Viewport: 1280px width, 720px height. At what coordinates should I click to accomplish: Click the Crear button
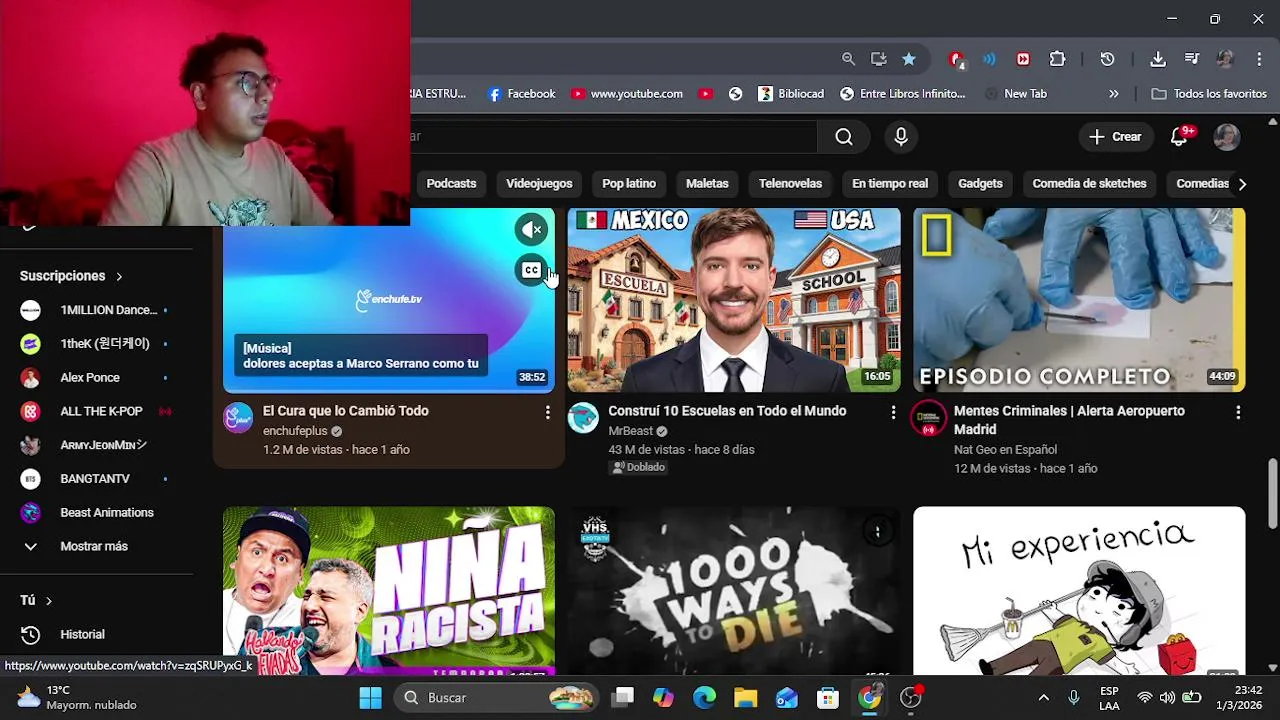coord(1115,137)
